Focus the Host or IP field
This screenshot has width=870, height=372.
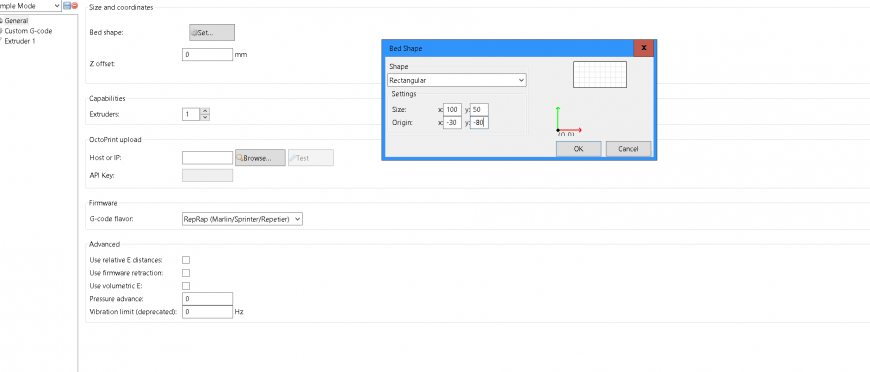point(207,158)
